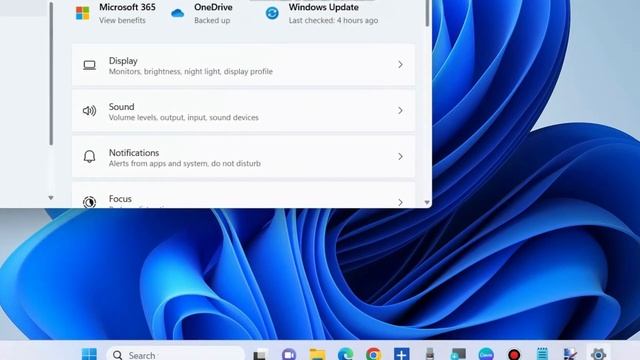Open the dark monitor app icon
This screenshot has width=640, height=360.
(458, 354)
